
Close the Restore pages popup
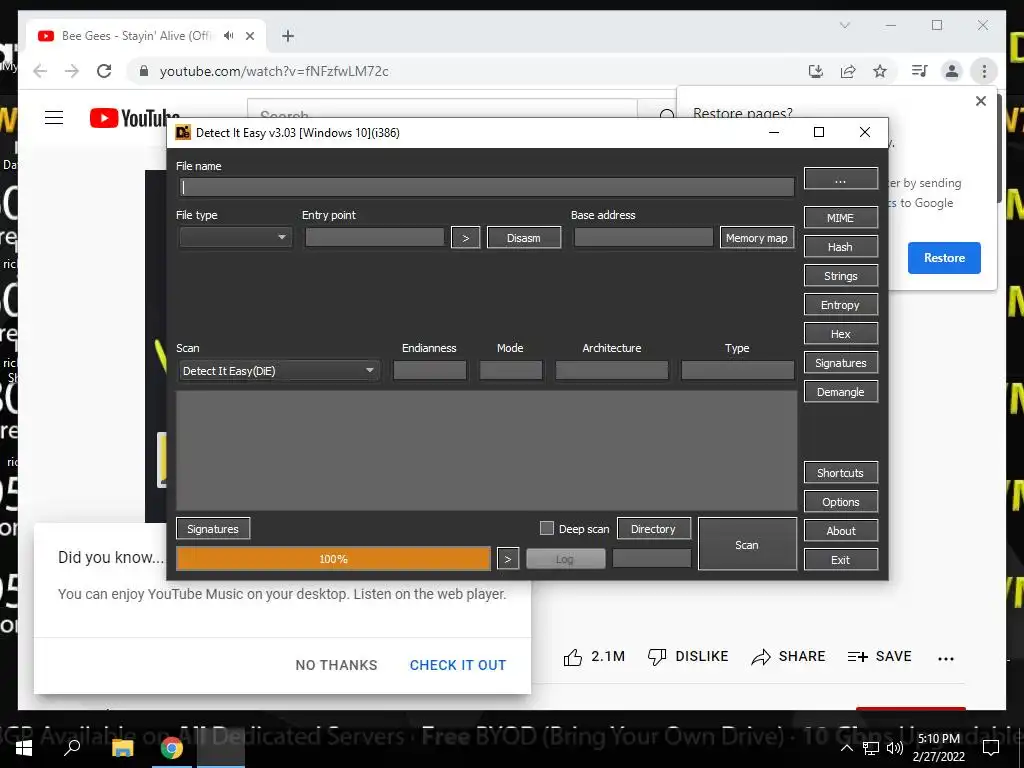point(980,101)
